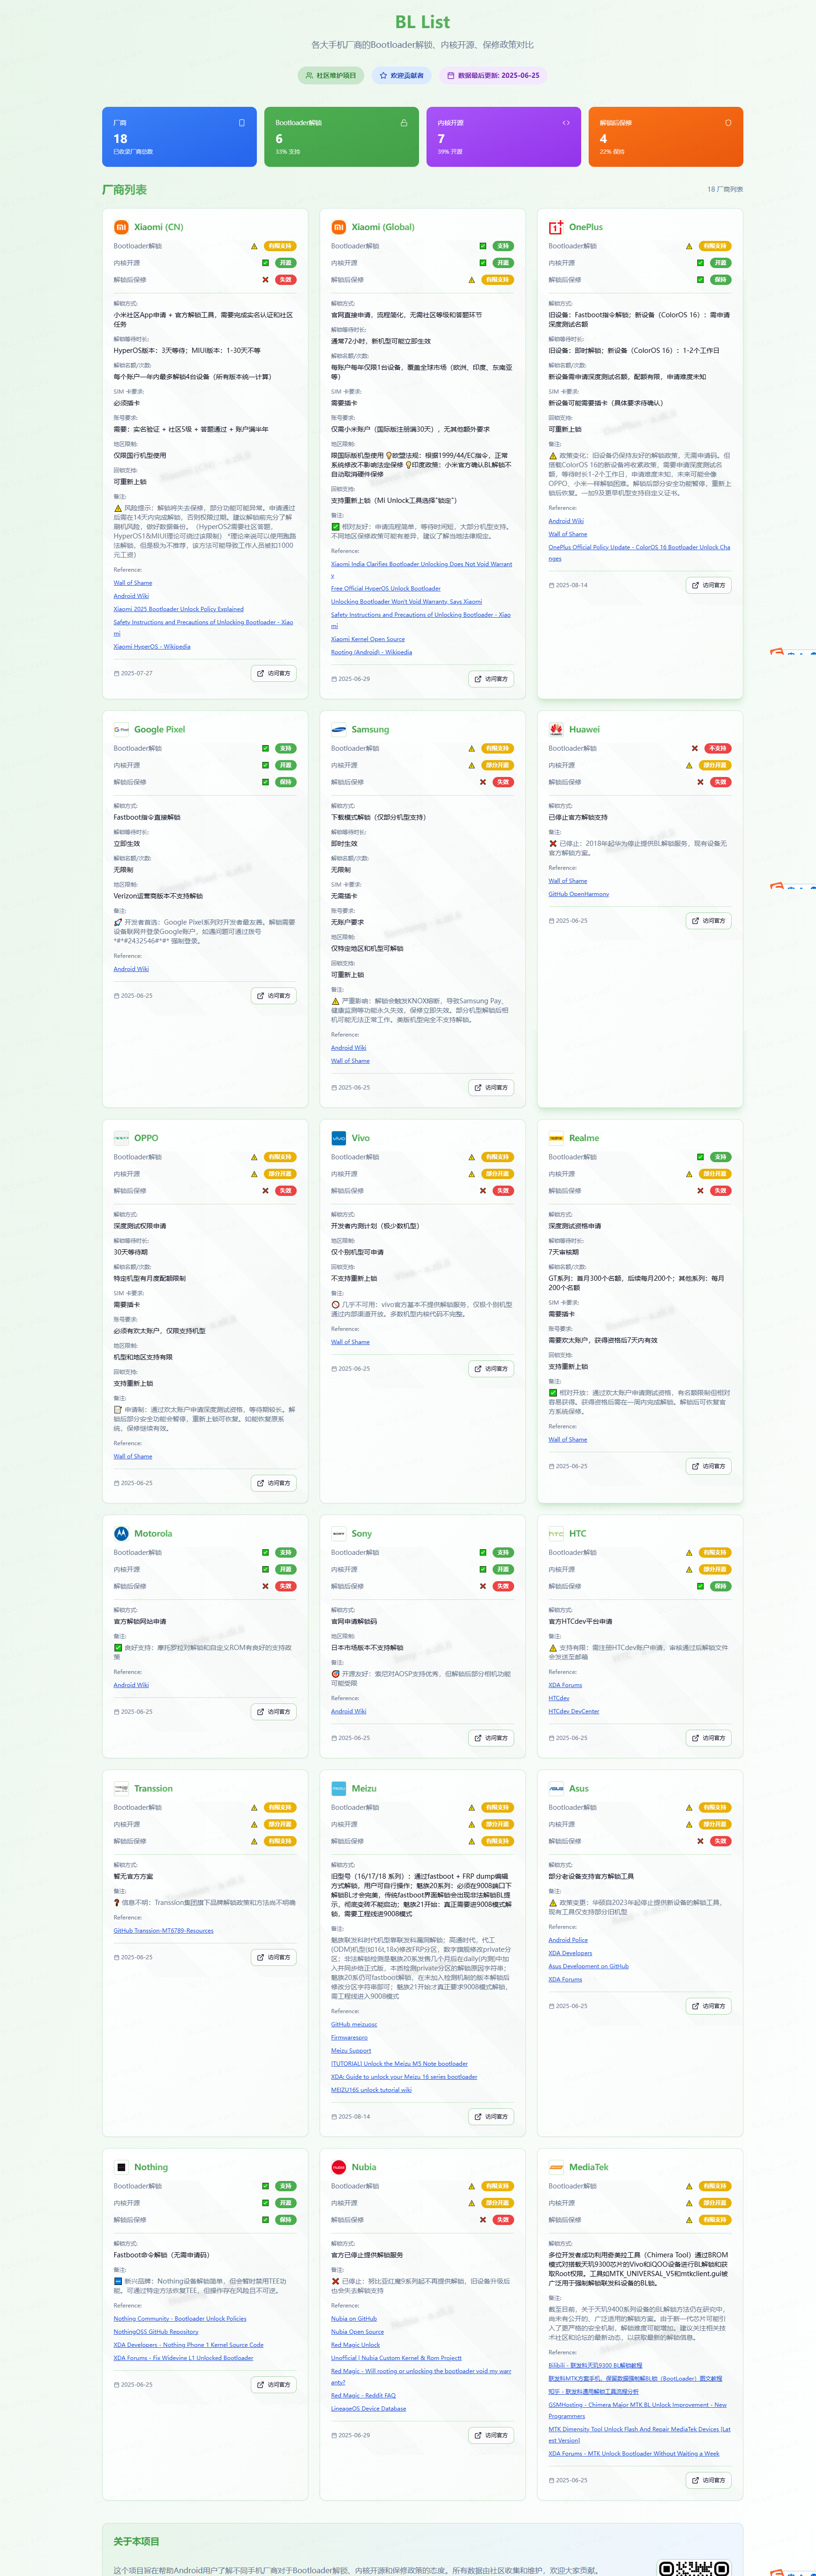
Task: Open 访问官方 in the Samsung card
Action: tap(491, 1087)
